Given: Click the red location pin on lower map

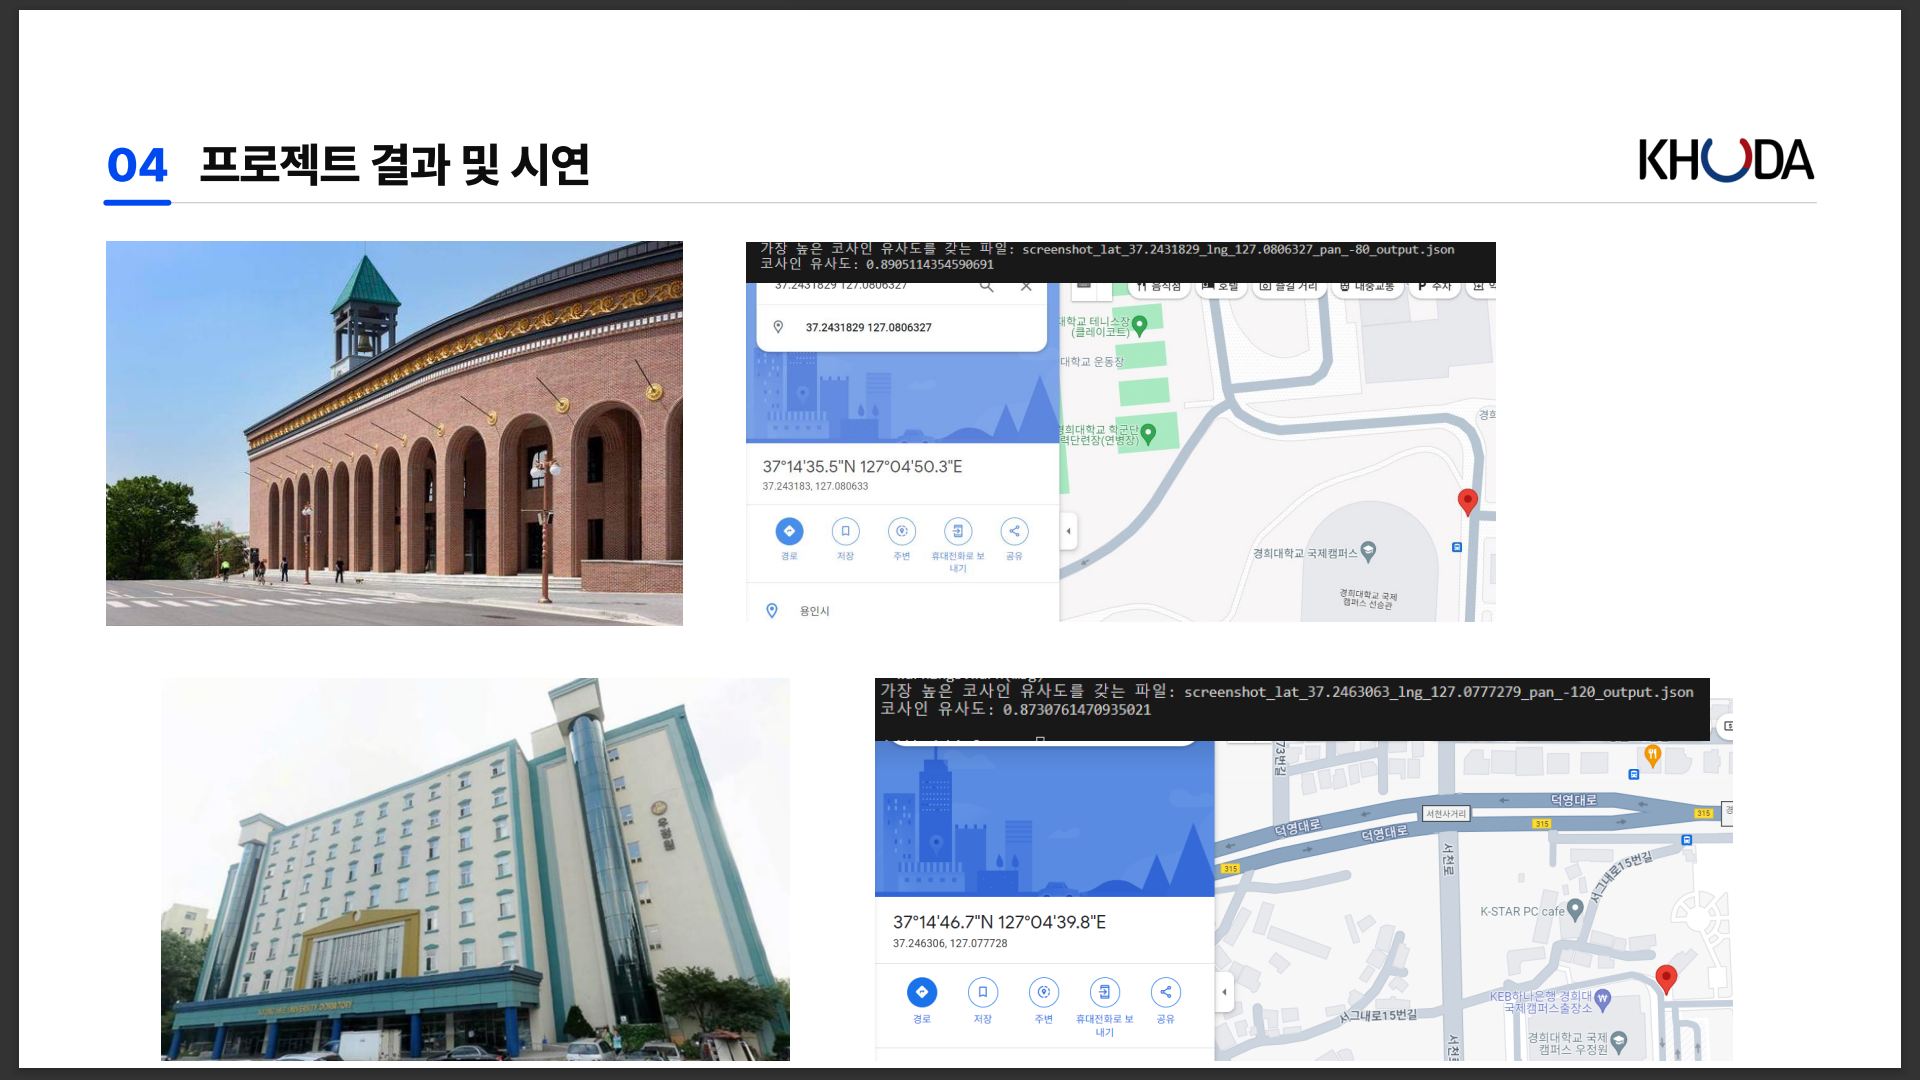Looking at the screenshot, I should click(x=1666, y=977).
